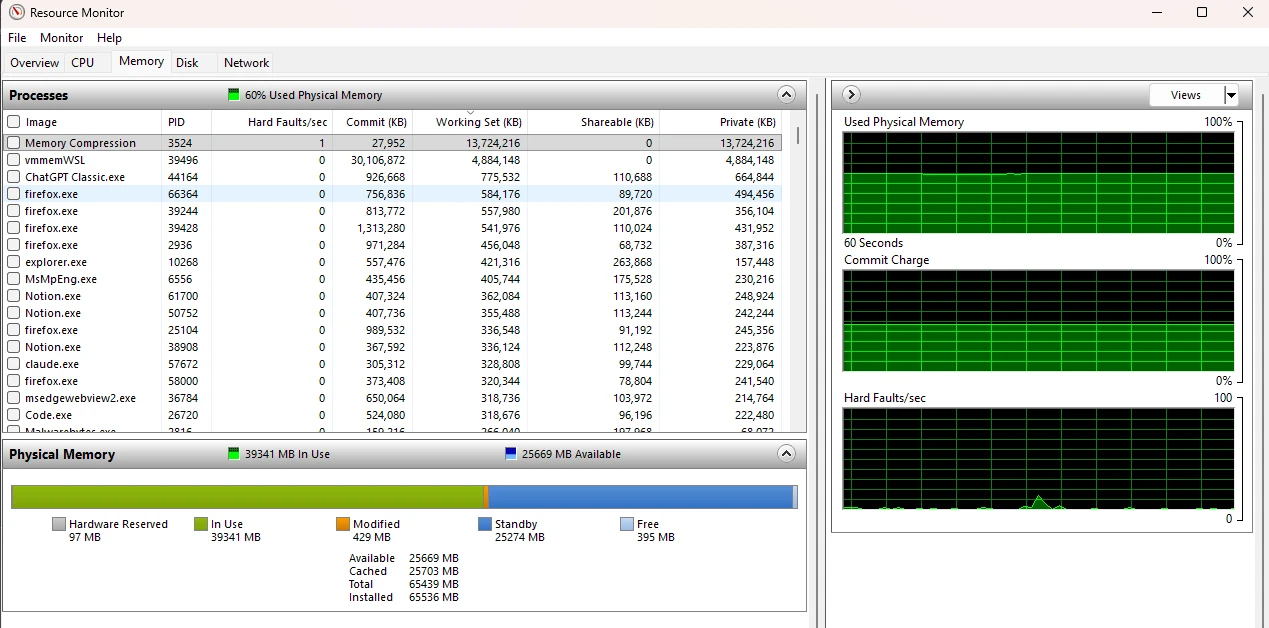Open the Help menu
The image size is (1269, 628).
click(109, 38)
